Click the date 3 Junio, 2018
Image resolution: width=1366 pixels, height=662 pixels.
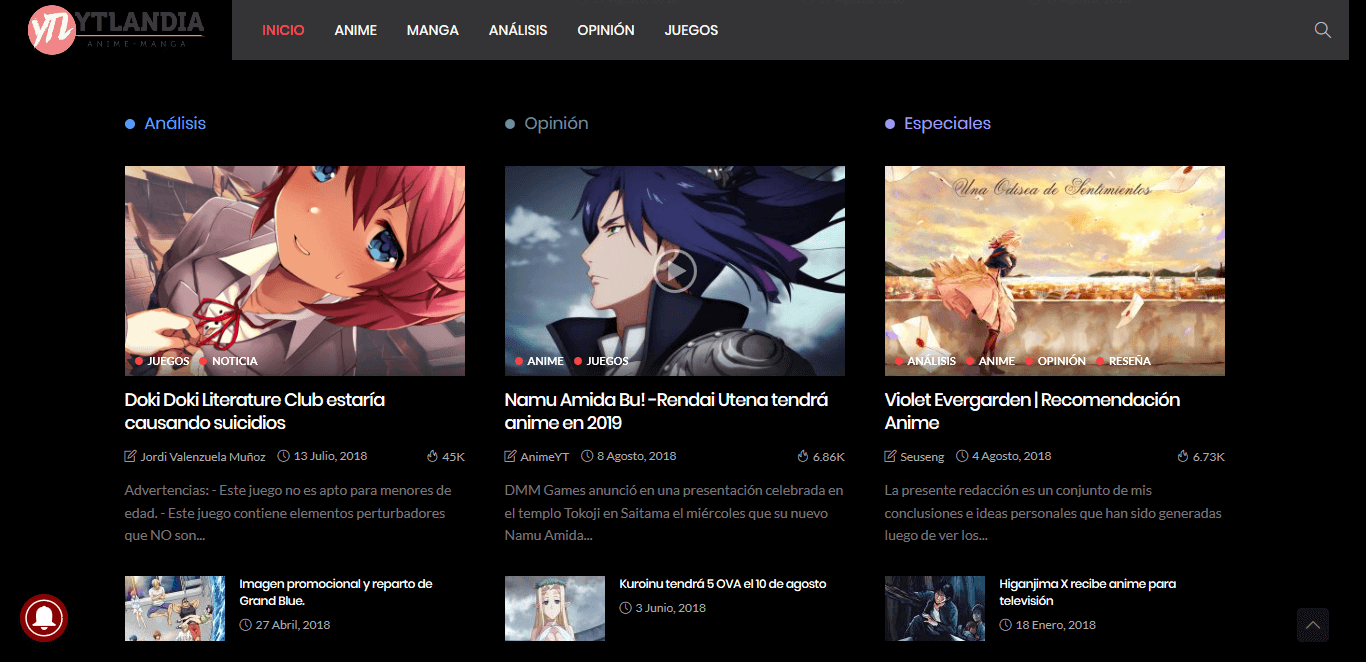point(671,608)
